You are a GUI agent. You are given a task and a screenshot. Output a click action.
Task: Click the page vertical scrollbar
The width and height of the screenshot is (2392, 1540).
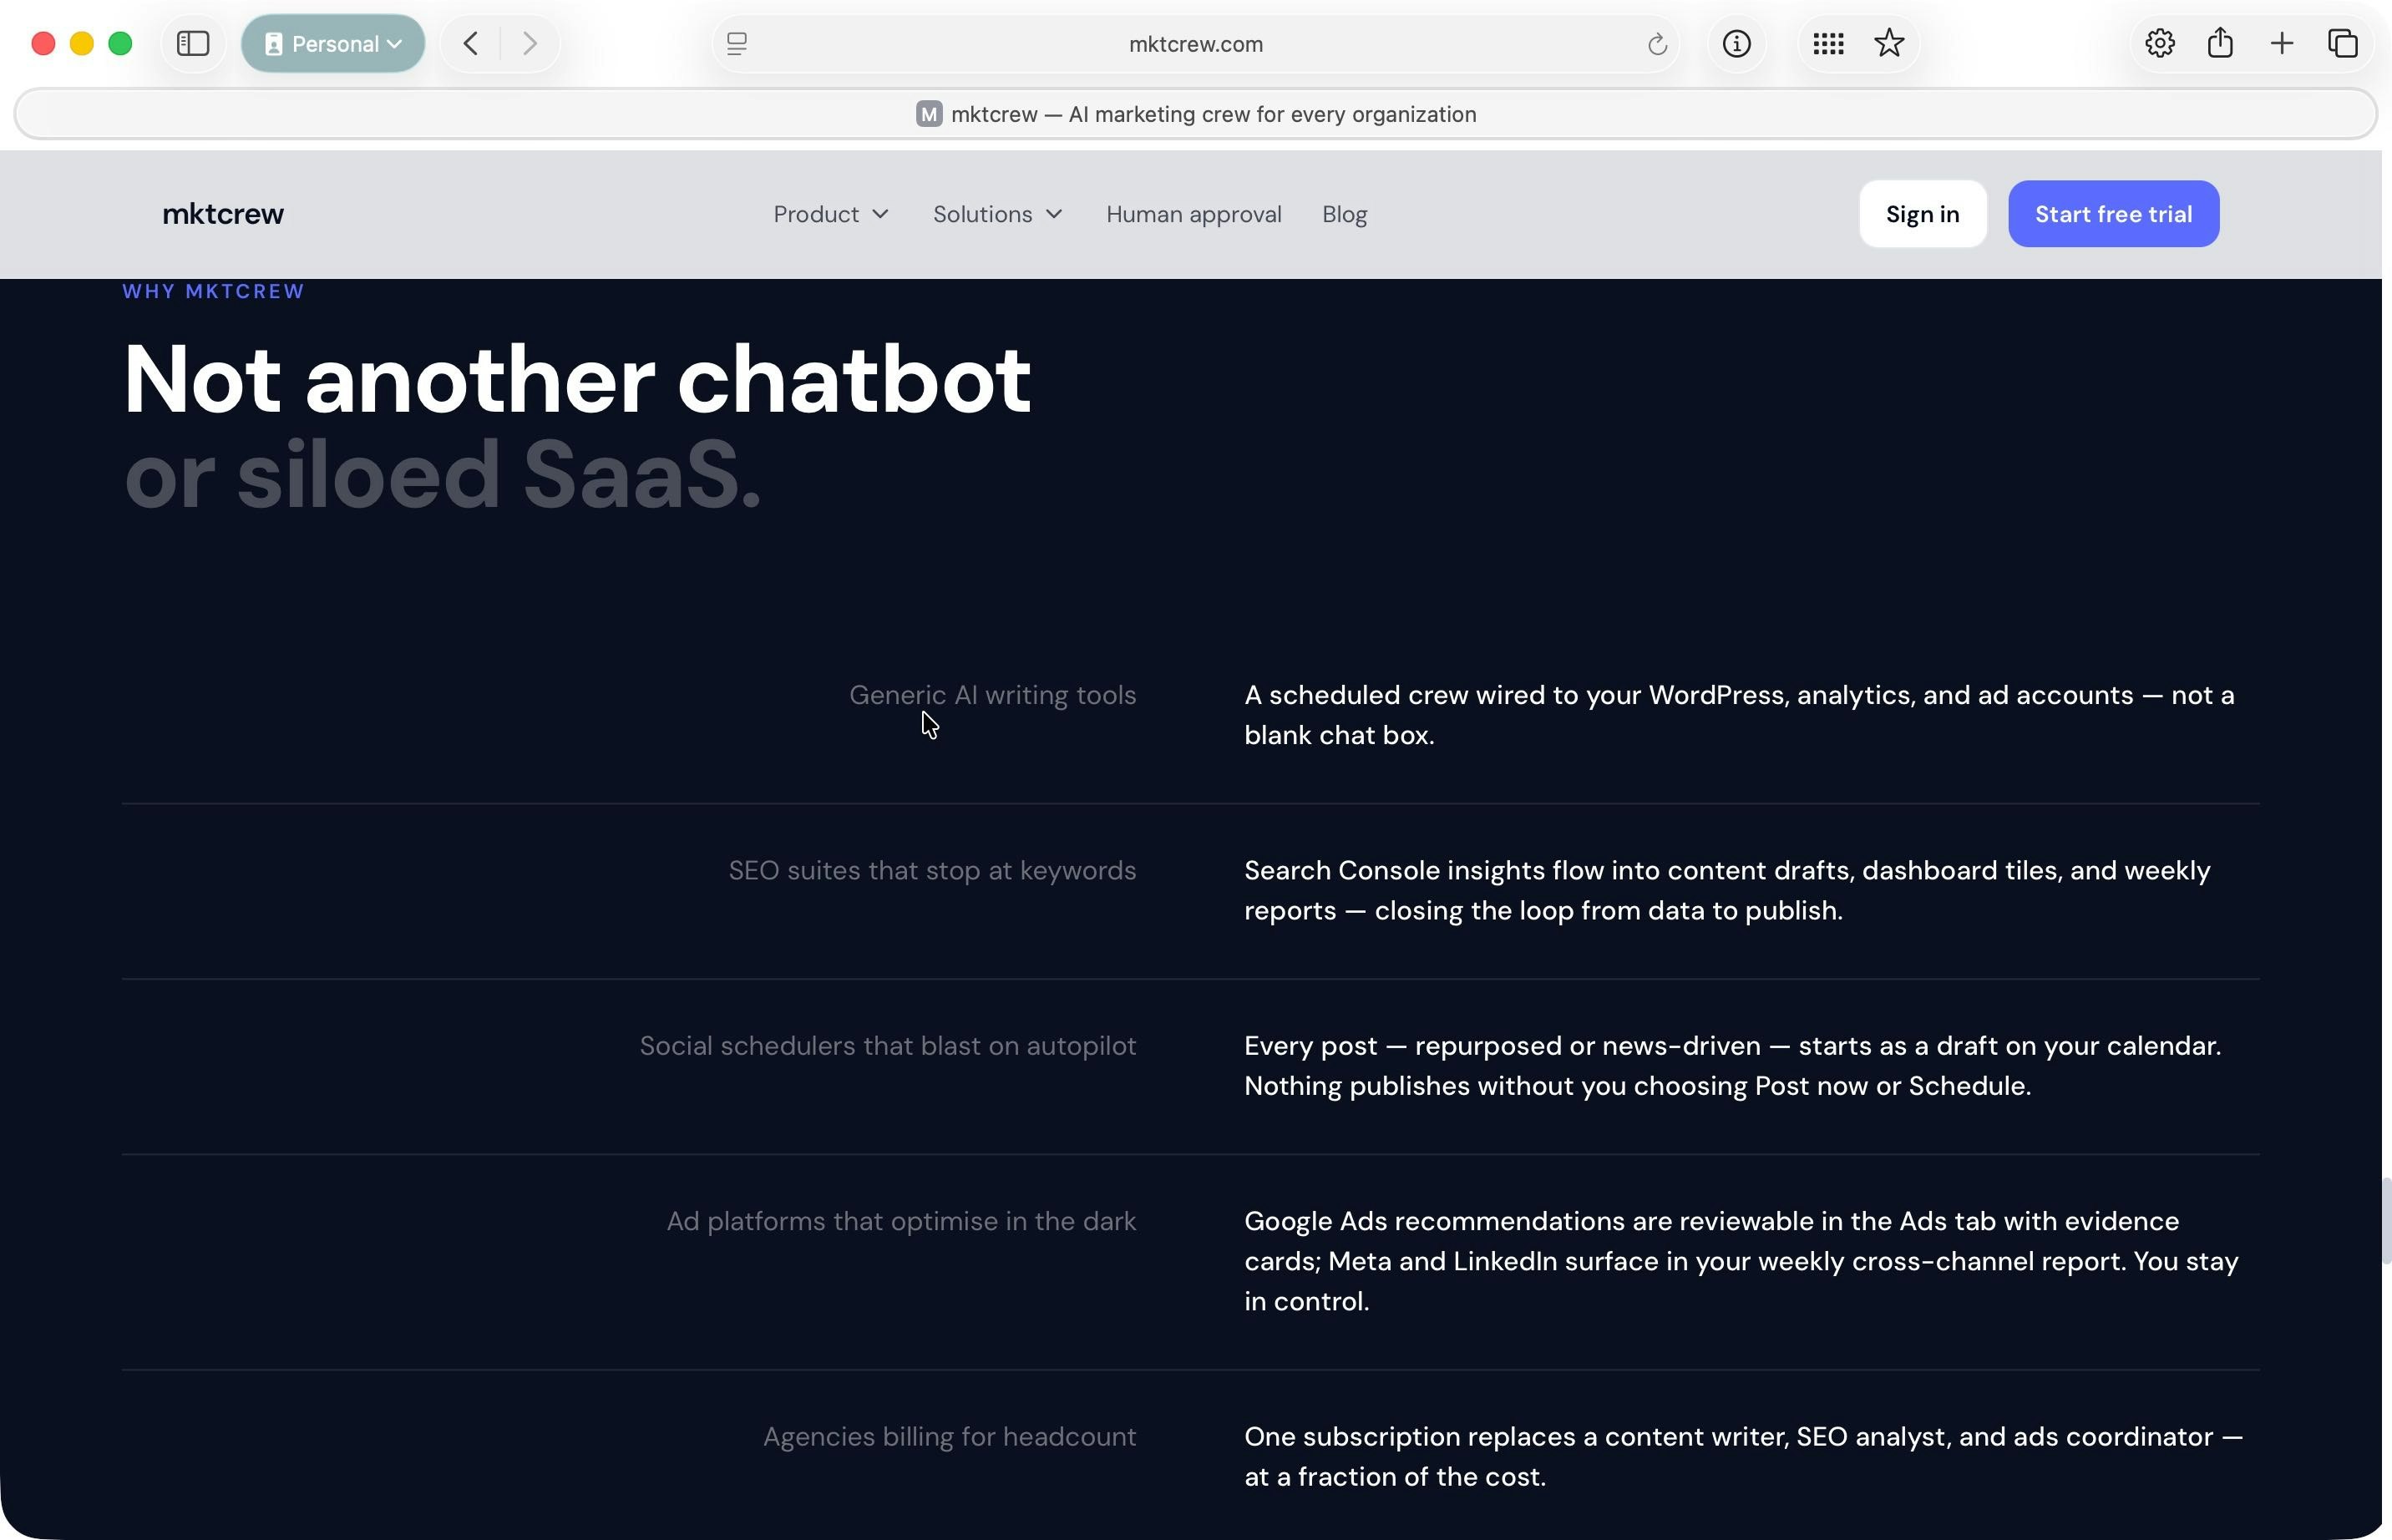pyautogui.click(x=2386, y=1221)
